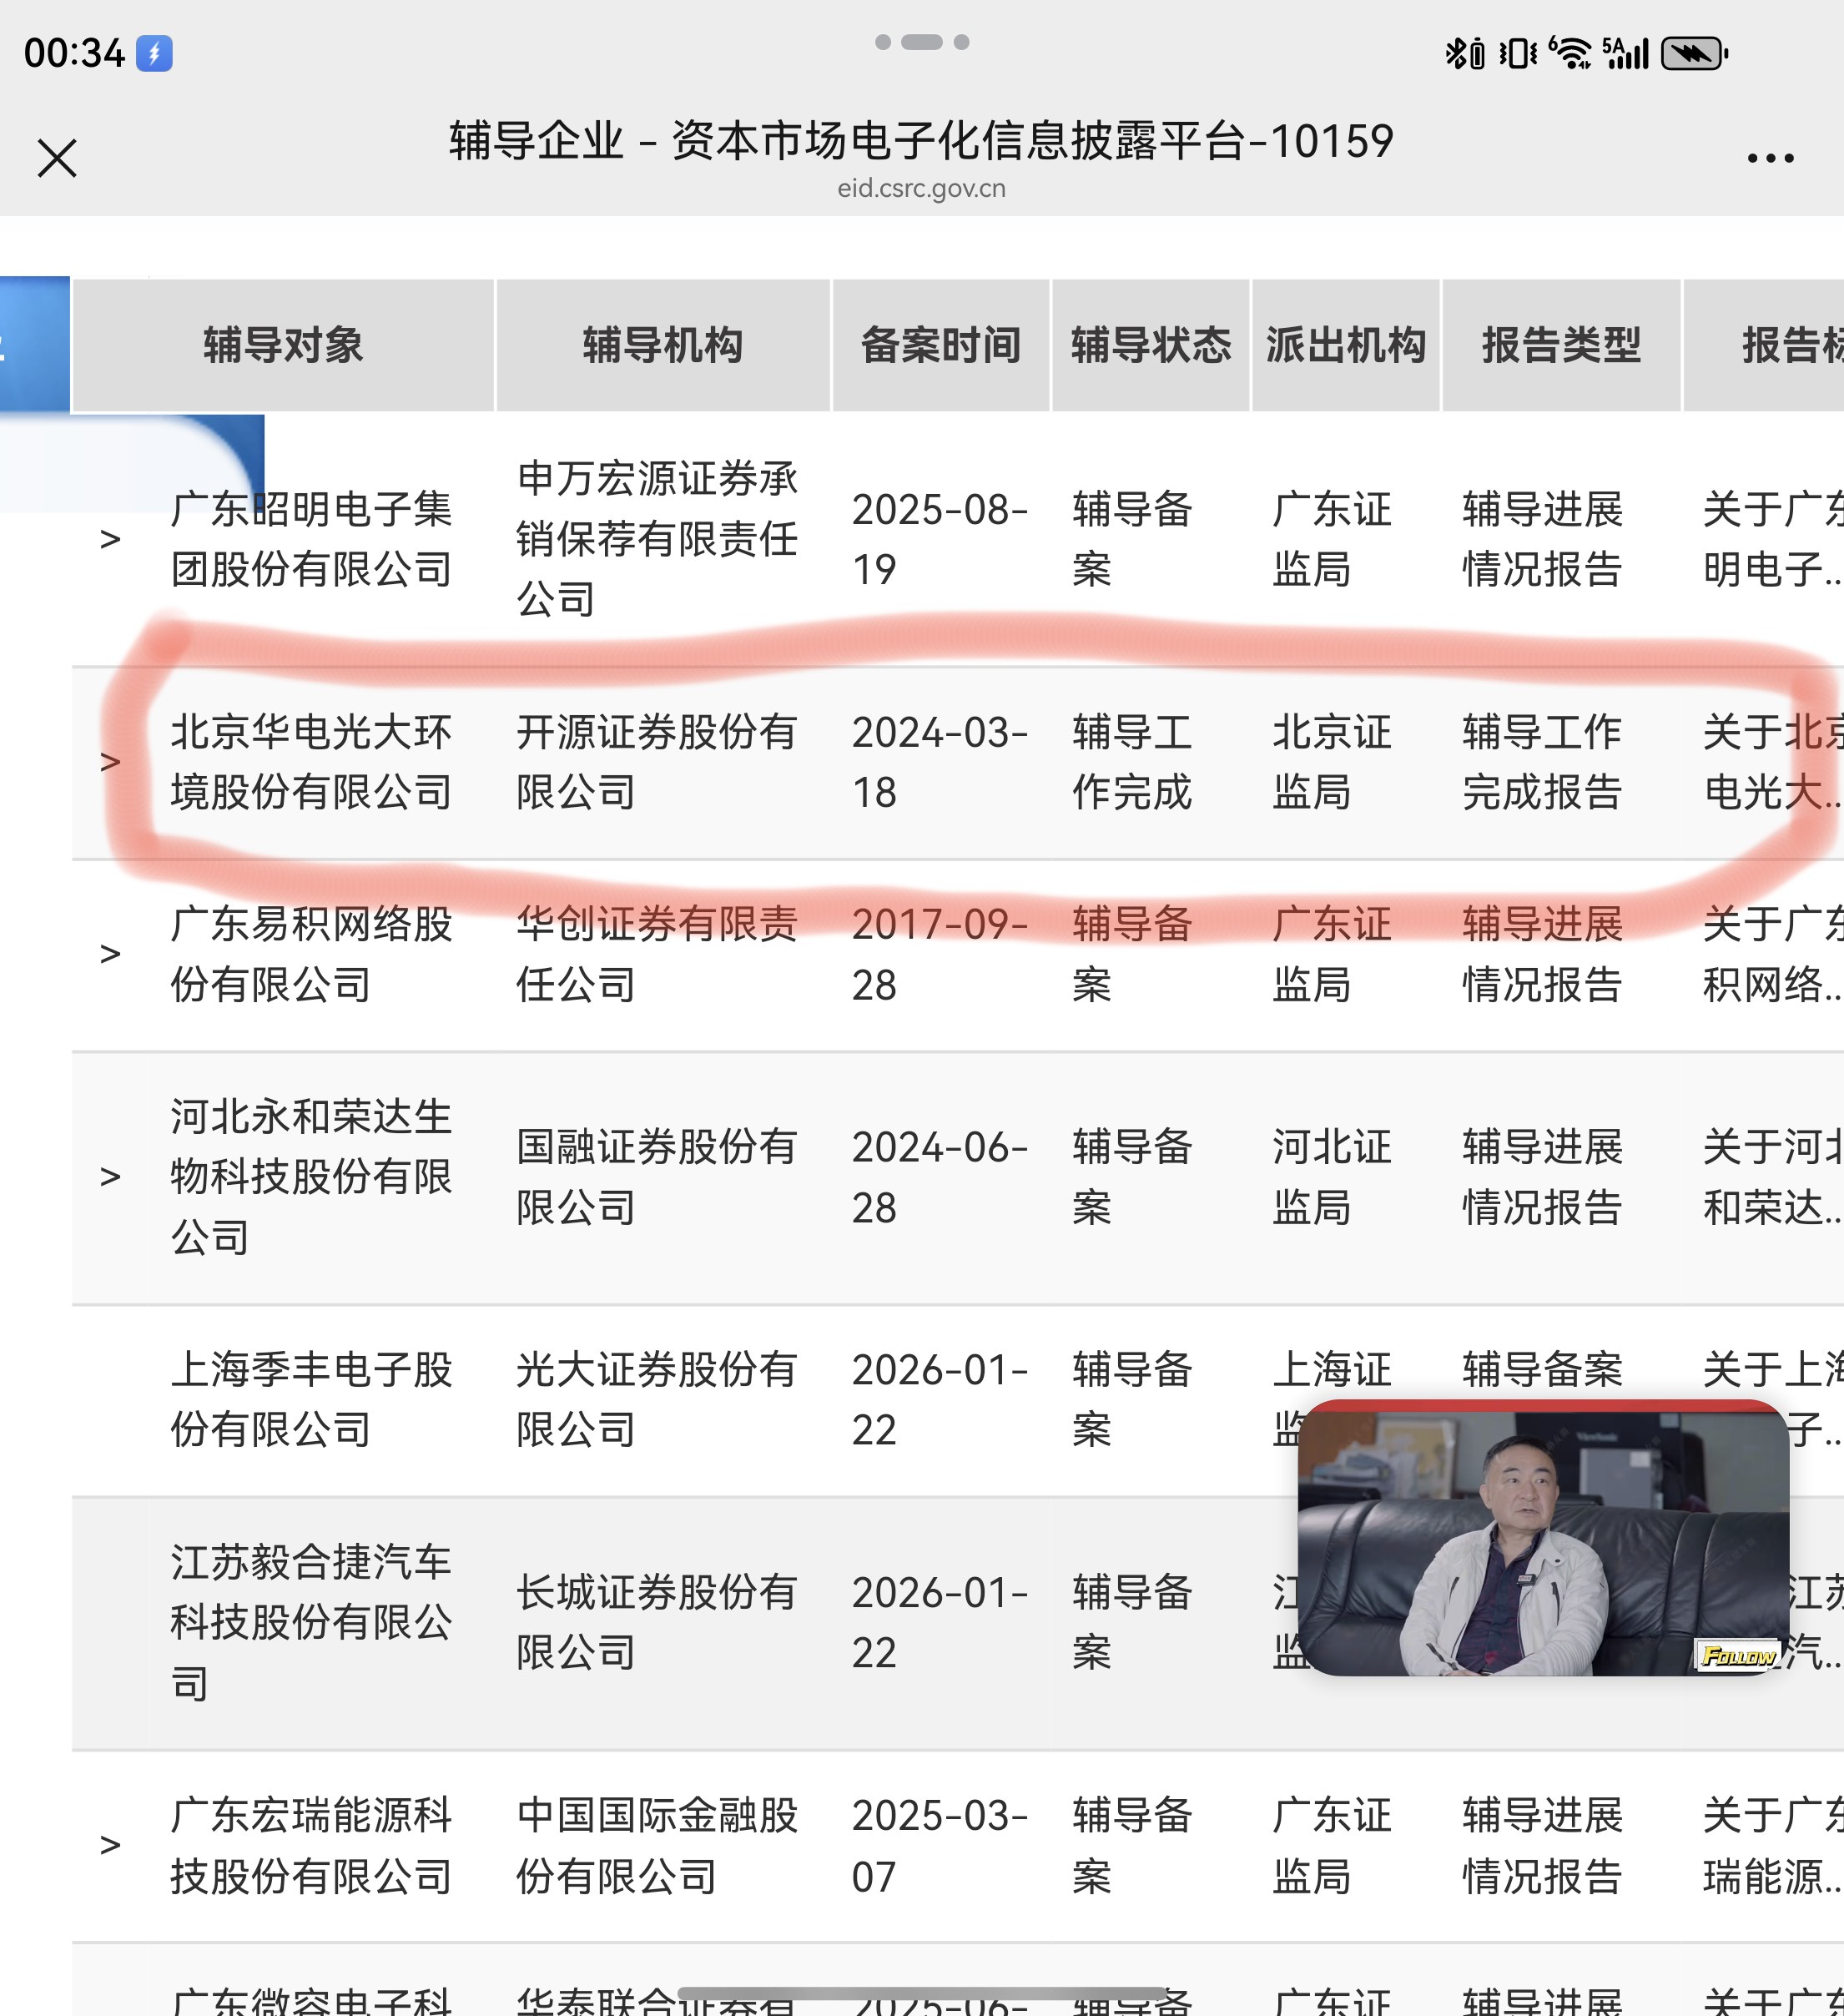Select company 上海季丰电子股份有限公司
The image size is (1844, 2016).
(311, 1399)
